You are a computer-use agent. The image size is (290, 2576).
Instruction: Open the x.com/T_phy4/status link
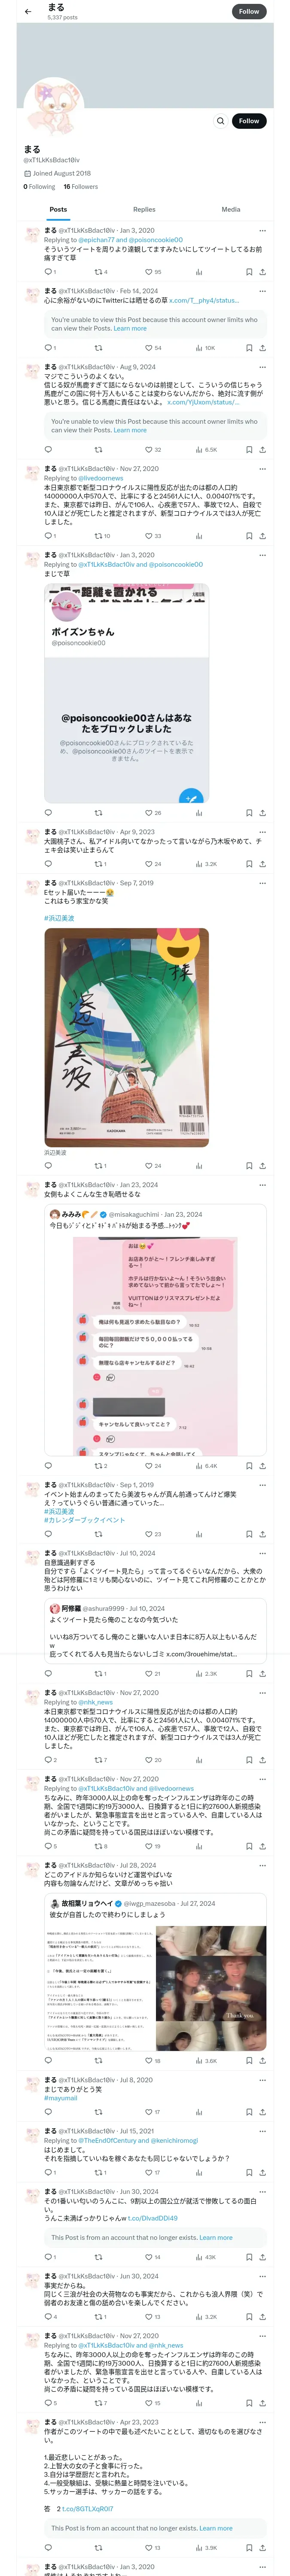pos(204,300)
